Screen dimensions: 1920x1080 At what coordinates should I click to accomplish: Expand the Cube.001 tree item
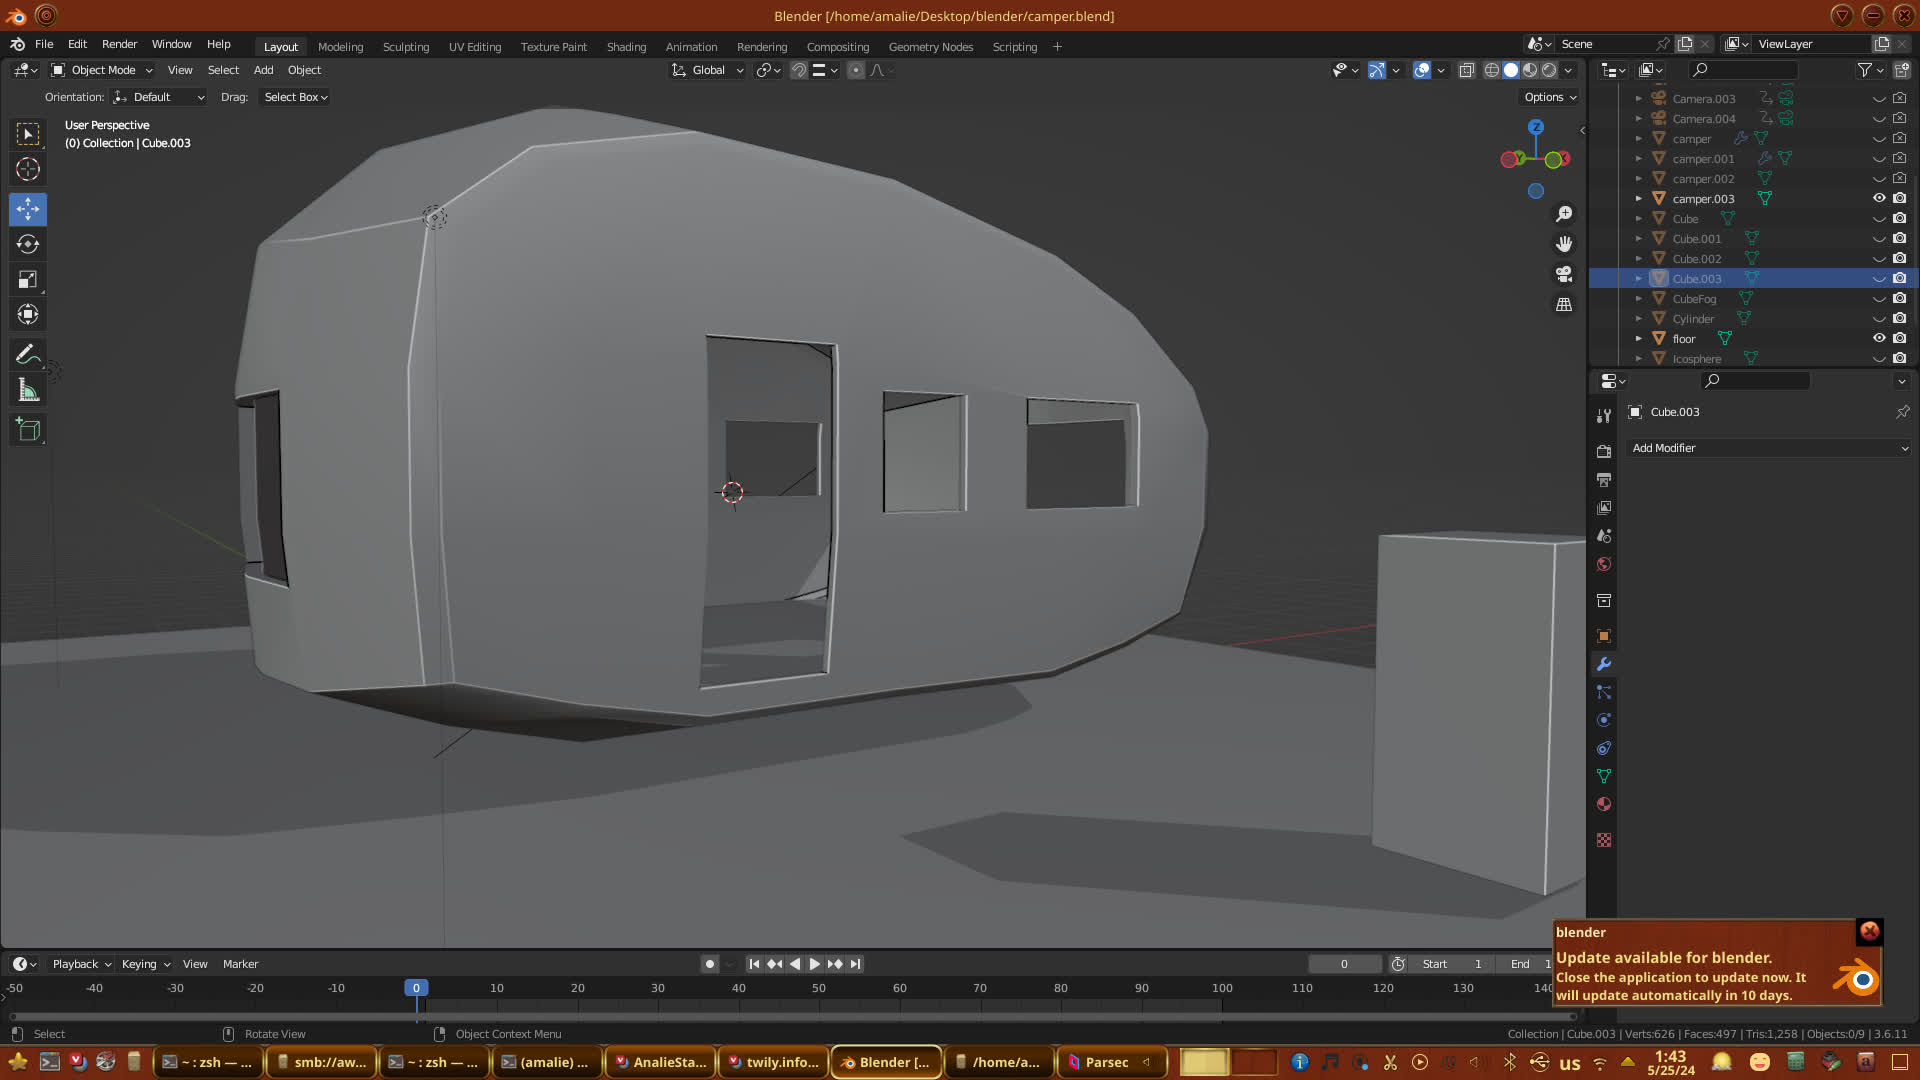(1638, 239)
